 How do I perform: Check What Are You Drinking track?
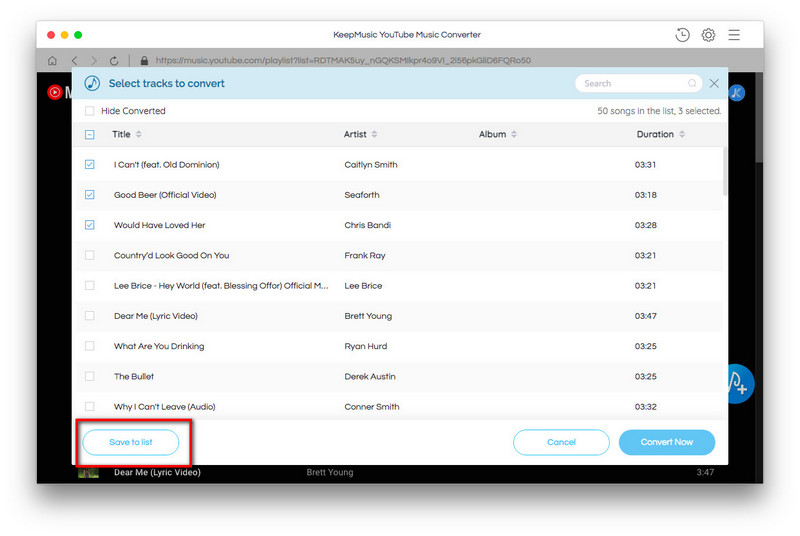click(90, 346)
